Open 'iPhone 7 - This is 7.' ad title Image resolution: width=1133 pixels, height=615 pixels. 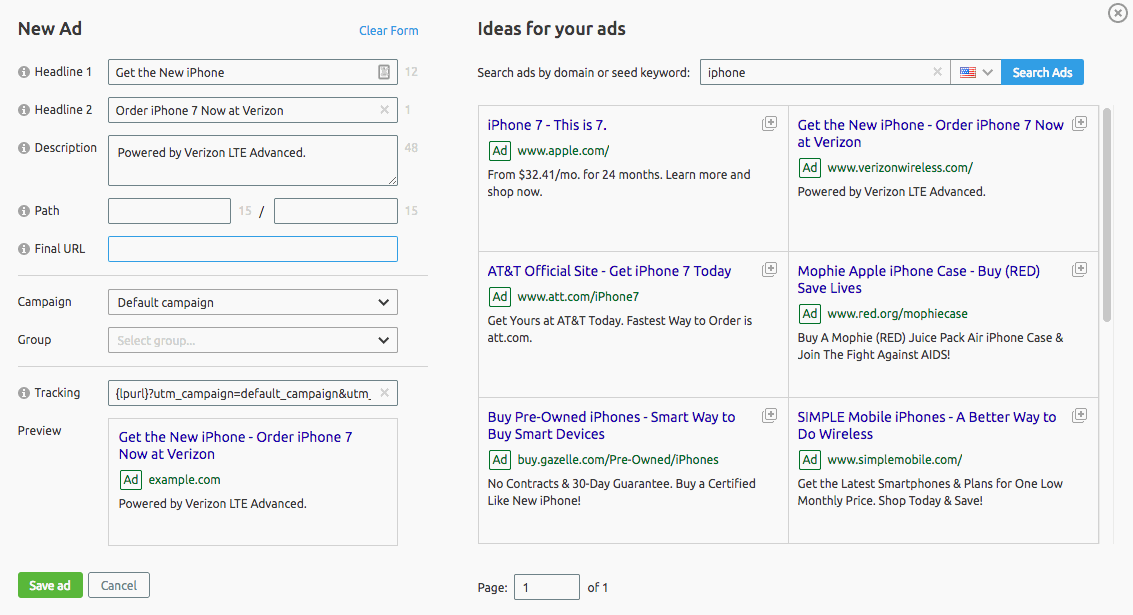[547, 125]
